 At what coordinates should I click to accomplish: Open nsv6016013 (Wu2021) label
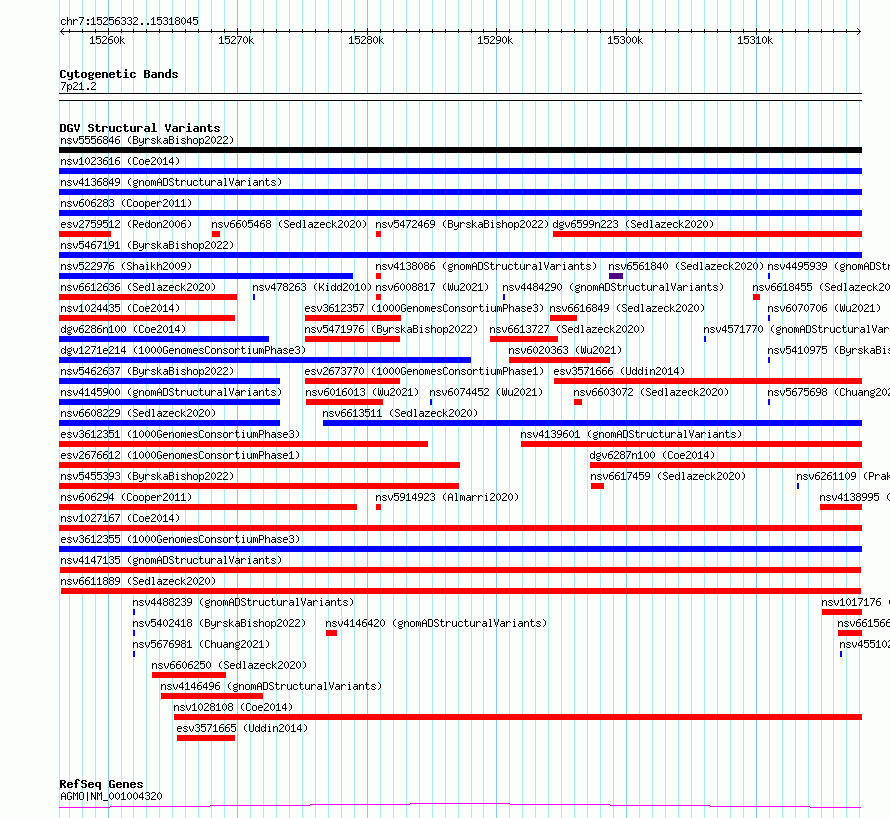(x=362, y=392)
